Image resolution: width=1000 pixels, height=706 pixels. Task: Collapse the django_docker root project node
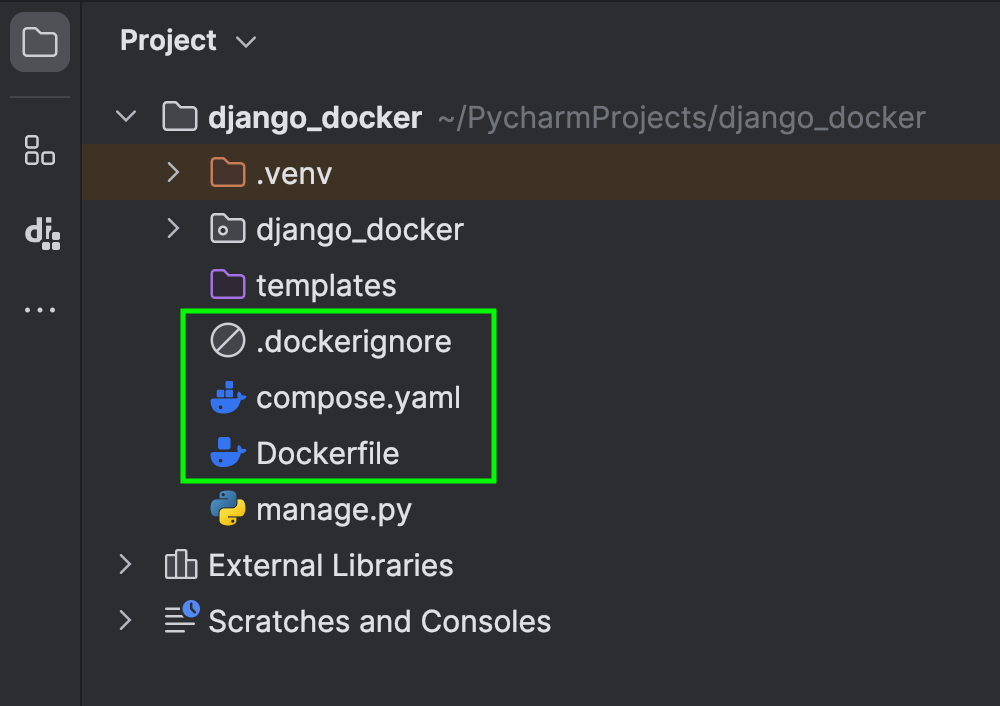coord(126,117)
